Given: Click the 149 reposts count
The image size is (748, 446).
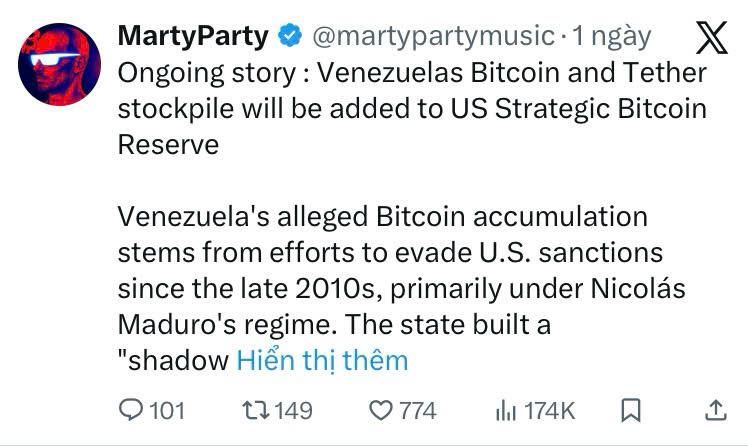Looking at the screenshot, I should coord(293,410).
